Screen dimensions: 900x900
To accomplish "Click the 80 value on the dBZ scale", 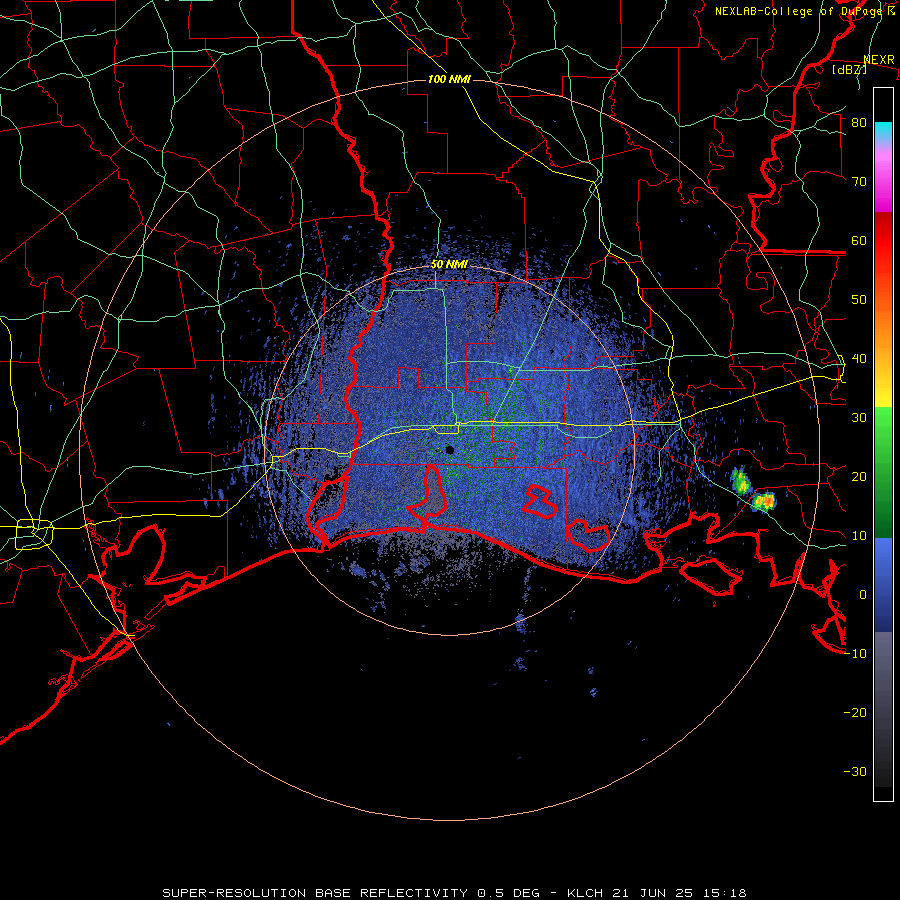I will tap(859, 123).
